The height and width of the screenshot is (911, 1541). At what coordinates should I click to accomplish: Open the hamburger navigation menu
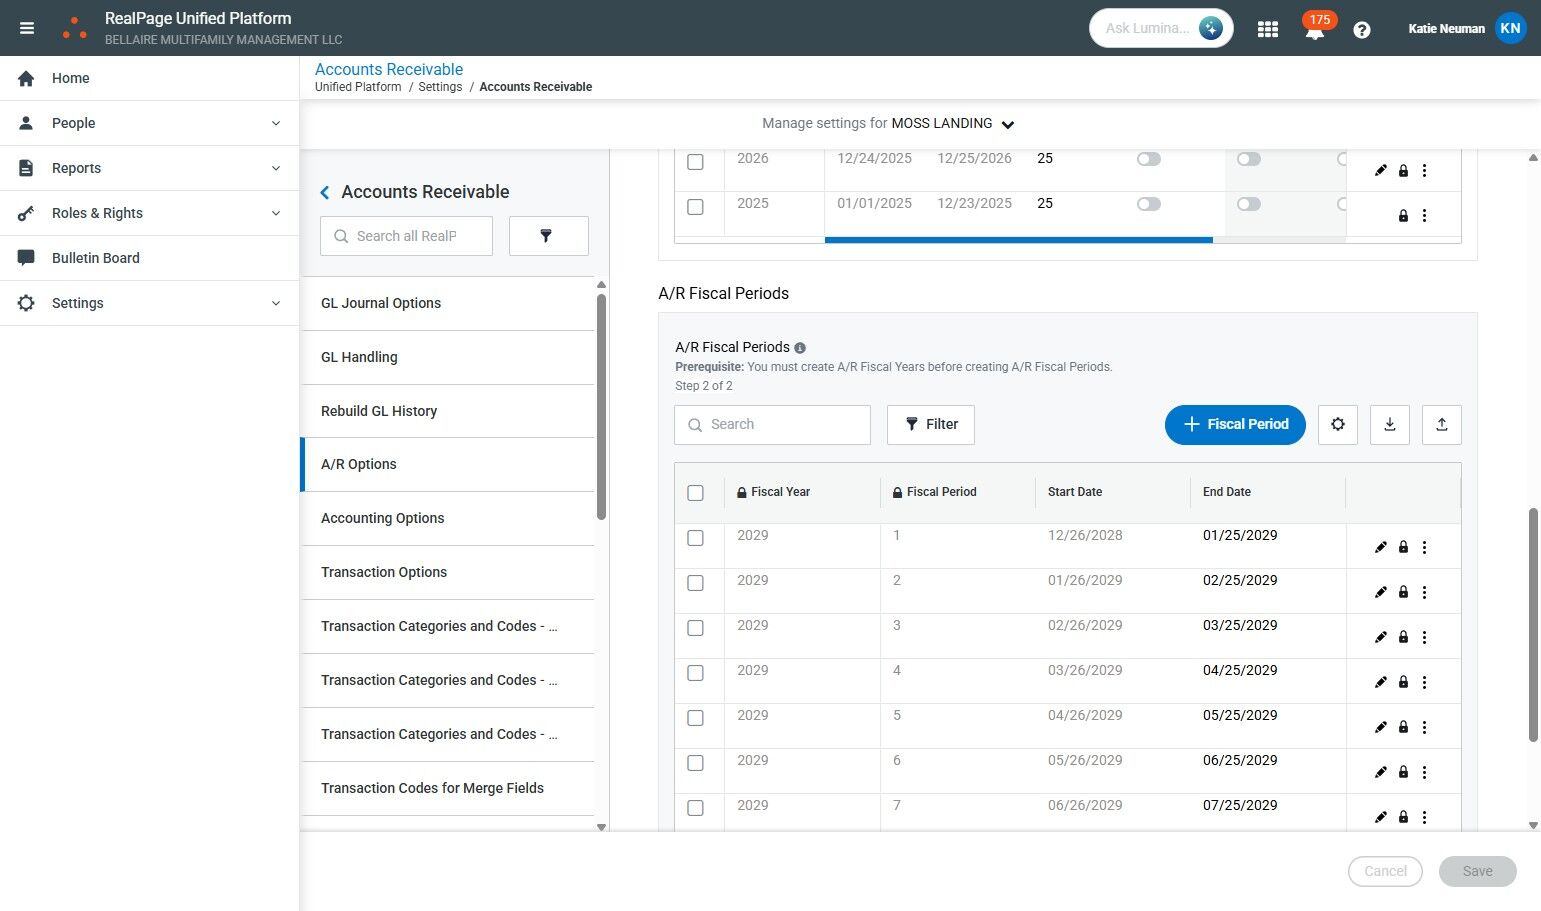tap(27, 28)
